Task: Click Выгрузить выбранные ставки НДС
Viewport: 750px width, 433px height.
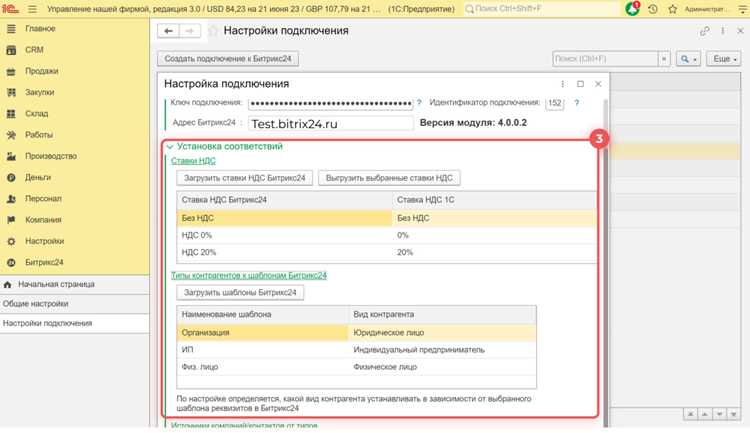Action: 389,178
